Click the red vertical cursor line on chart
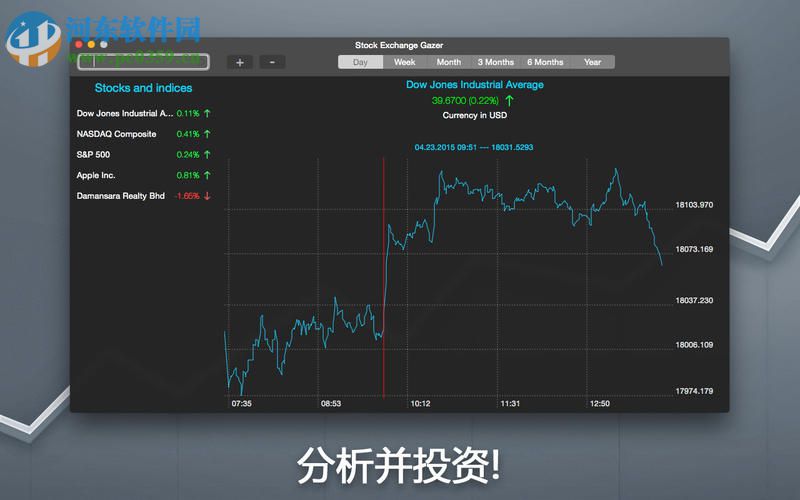The height and width of the screenshot is (500, 800). click(384, 278)
